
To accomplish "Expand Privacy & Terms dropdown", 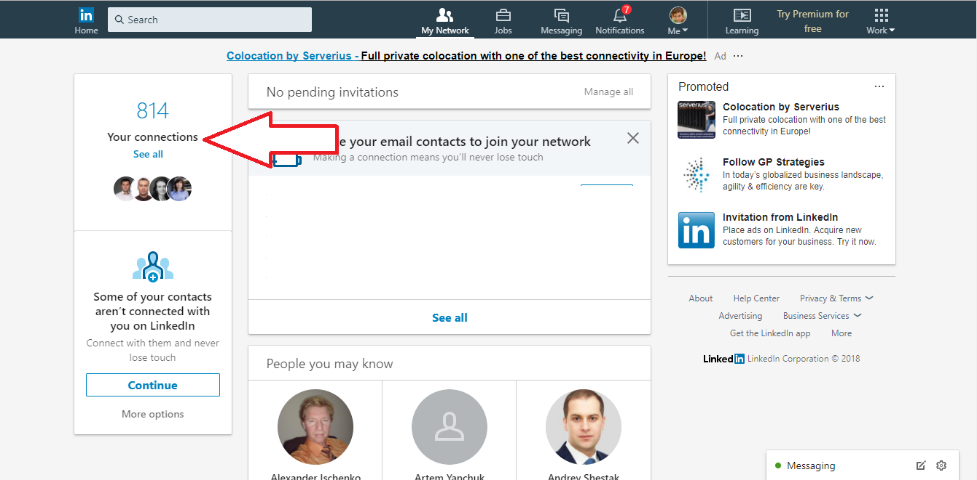I will pos(836,298).
